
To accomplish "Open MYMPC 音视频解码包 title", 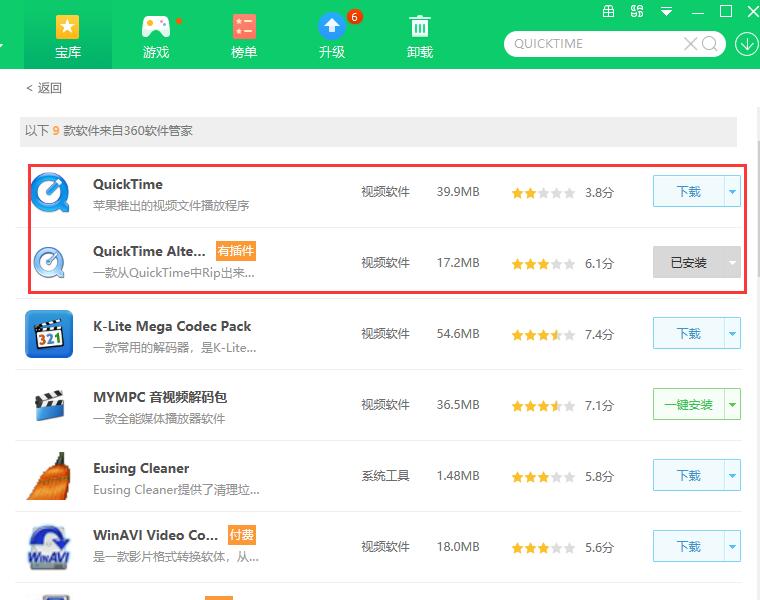I will pyautogui.click(x=160, y=397).
